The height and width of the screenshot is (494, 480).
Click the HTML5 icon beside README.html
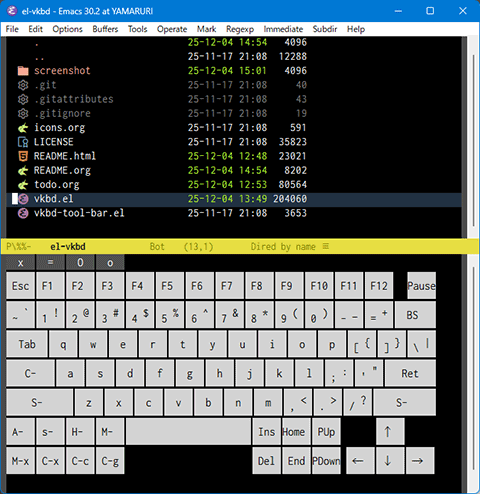23,156
